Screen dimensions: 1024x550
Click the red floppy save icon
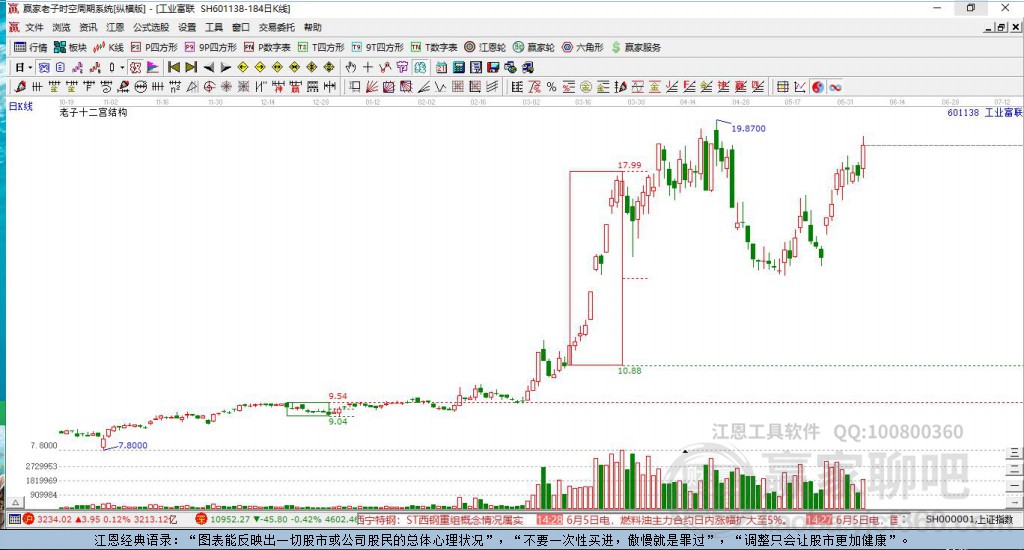coord(493,67)
